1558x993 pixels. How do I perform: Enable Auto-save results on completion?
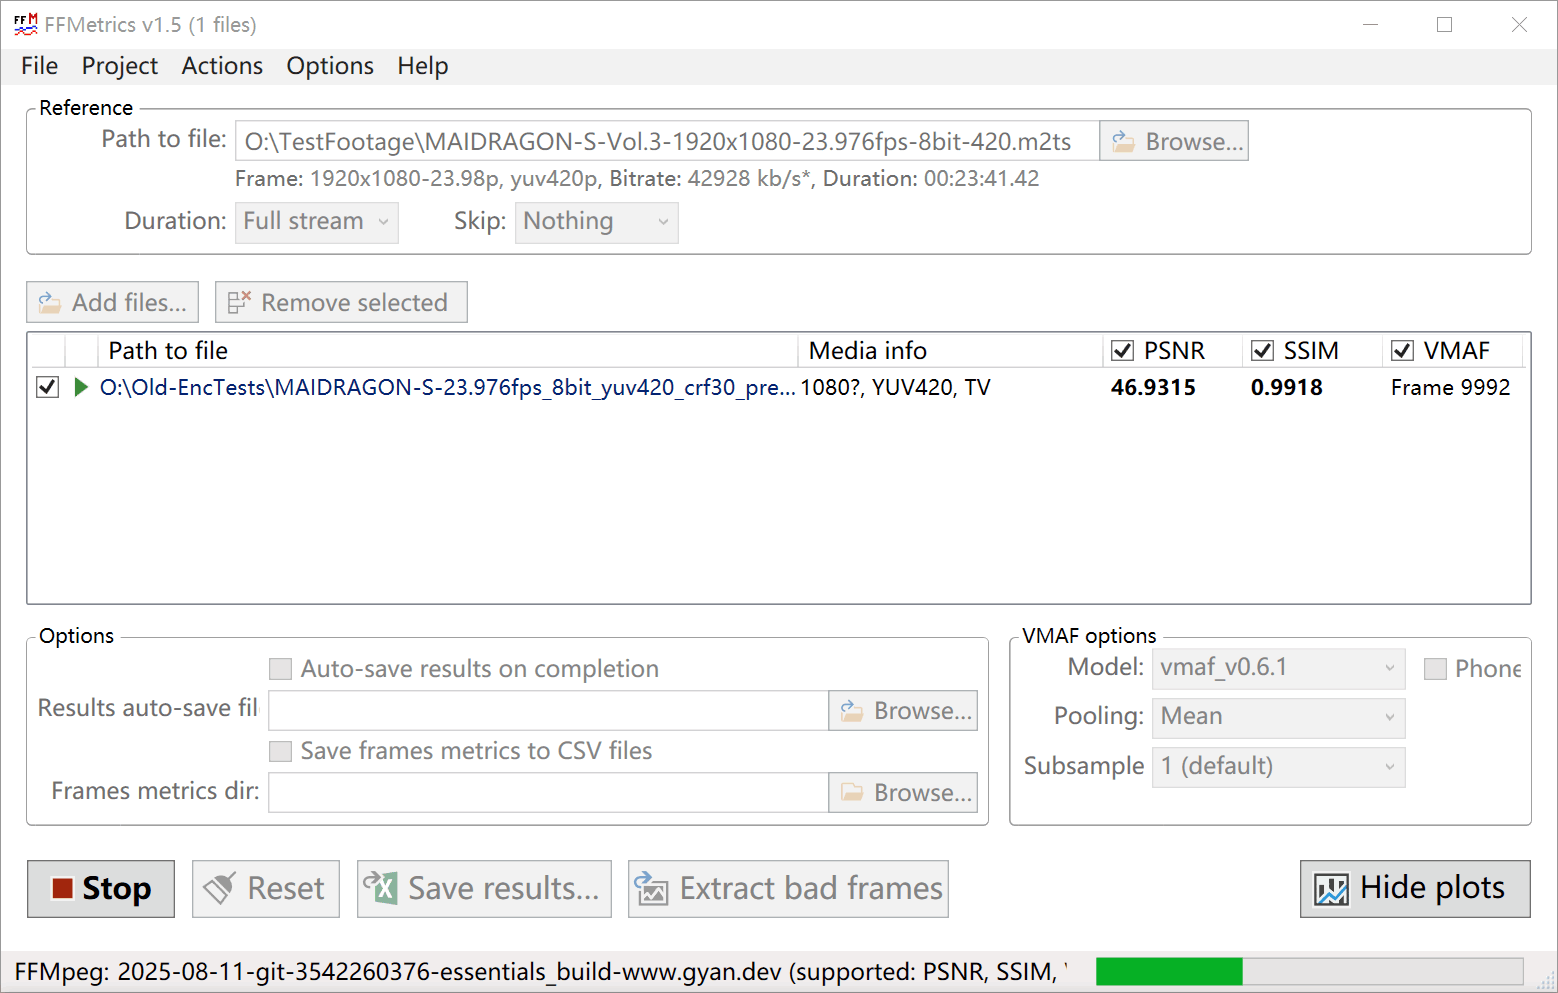point(281,669)
